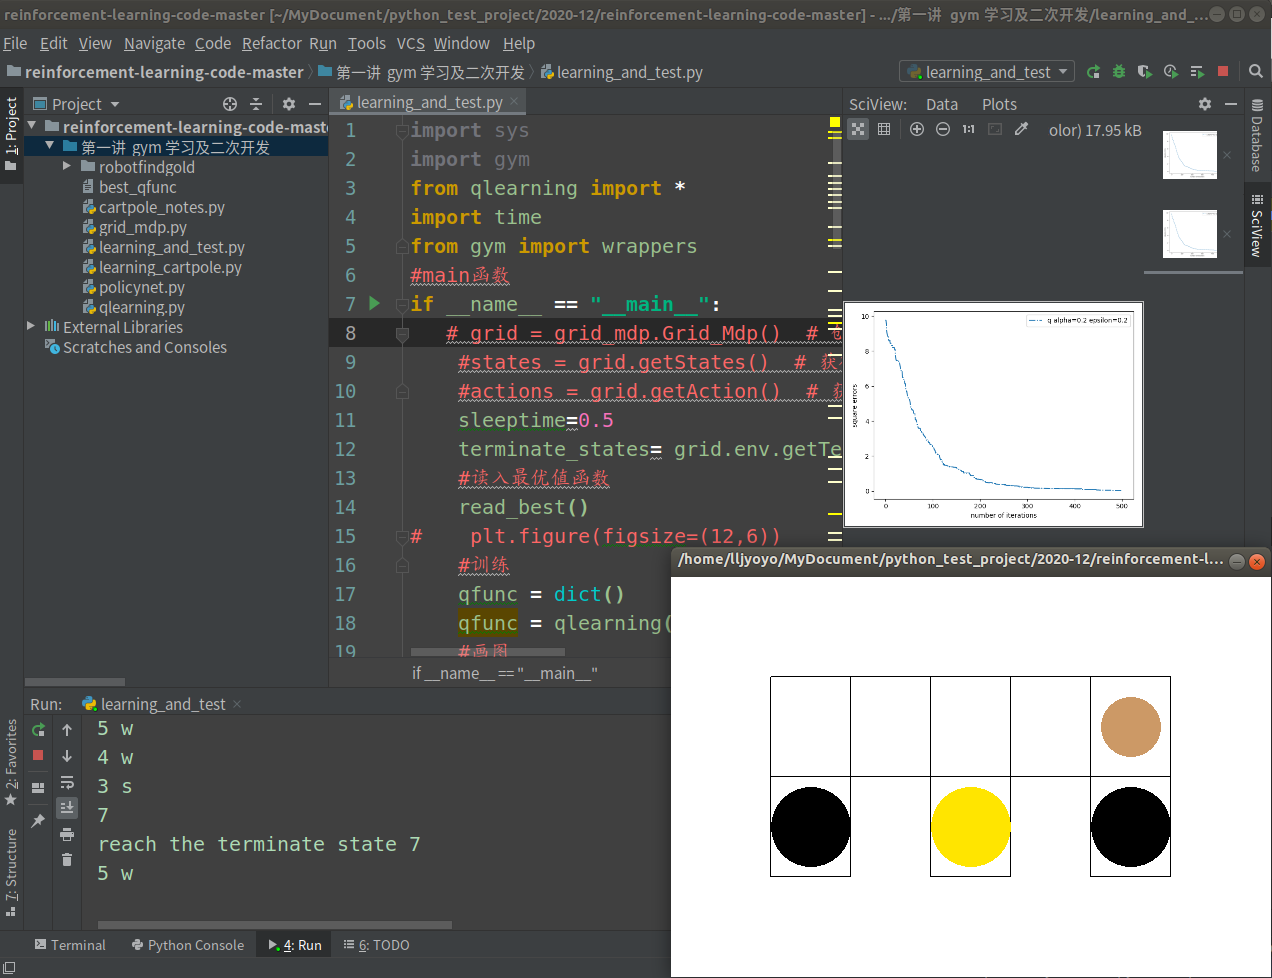Toggle the Database side tool window
Screen dimensions: 1272x978
[x=1257, y=135]
